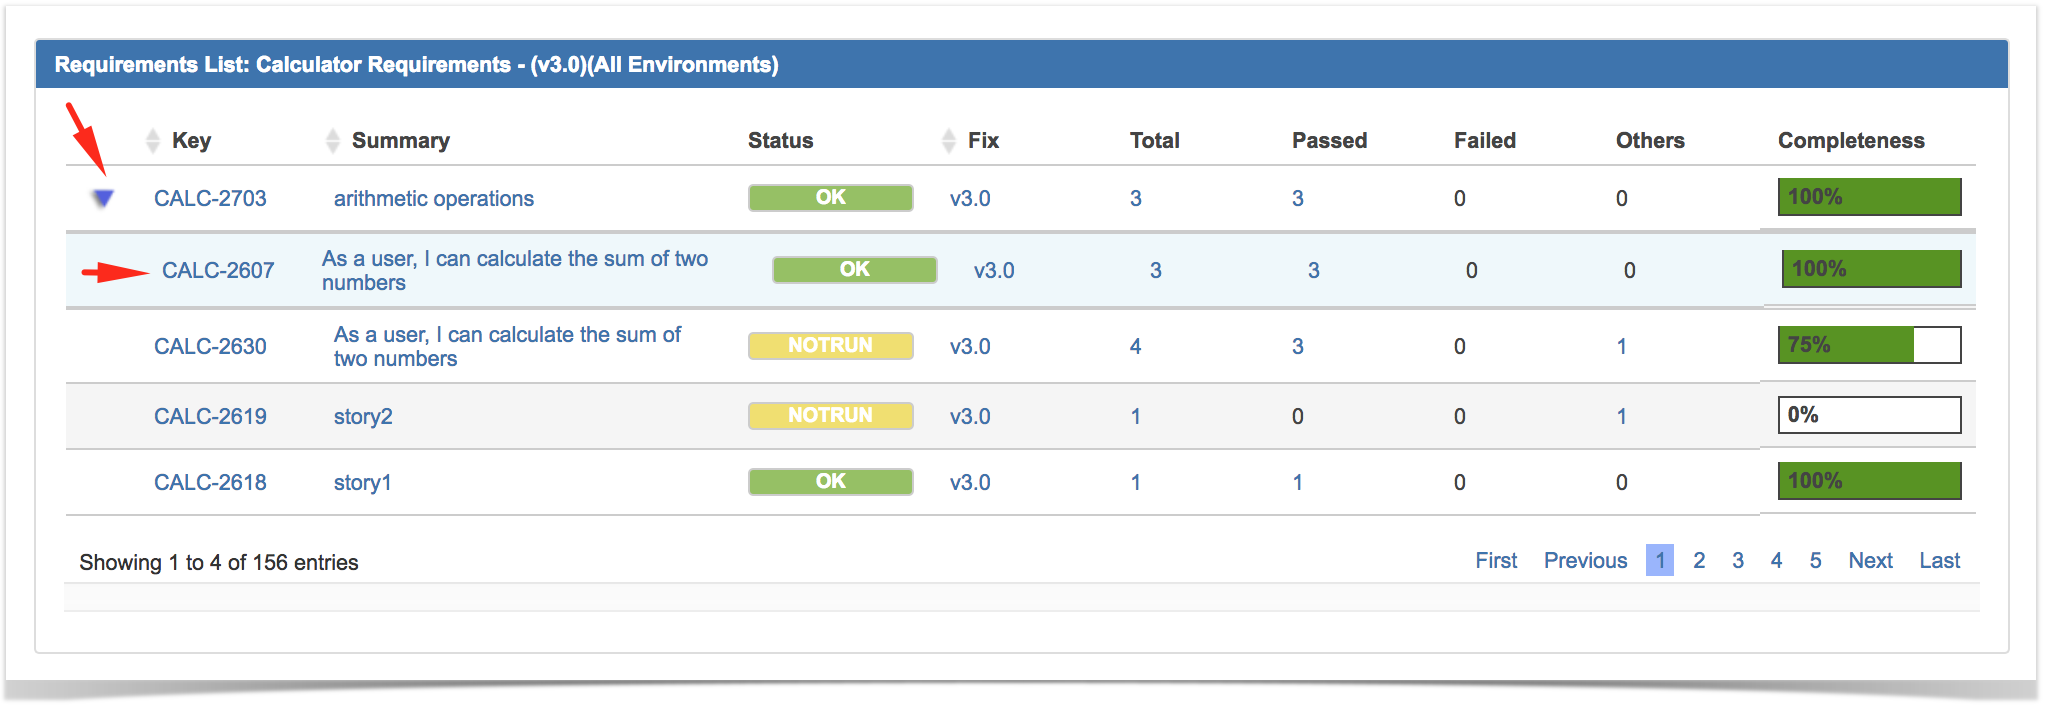Go to the Next page
Viewport: 2050px width, 709px height.
coord(1869,560)
